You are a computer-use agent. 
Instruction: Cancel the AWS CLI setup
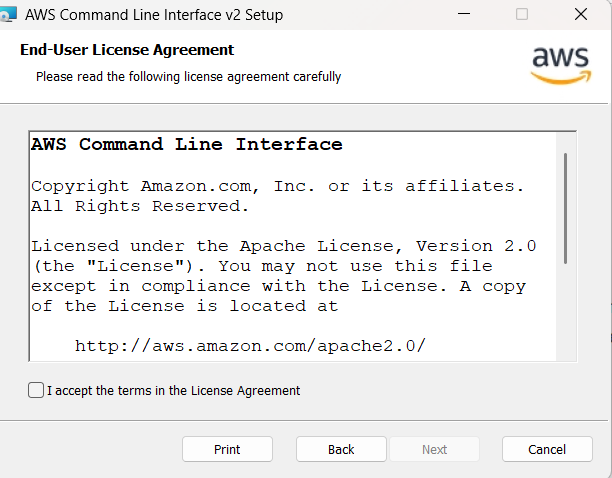(x=547, y=449)
